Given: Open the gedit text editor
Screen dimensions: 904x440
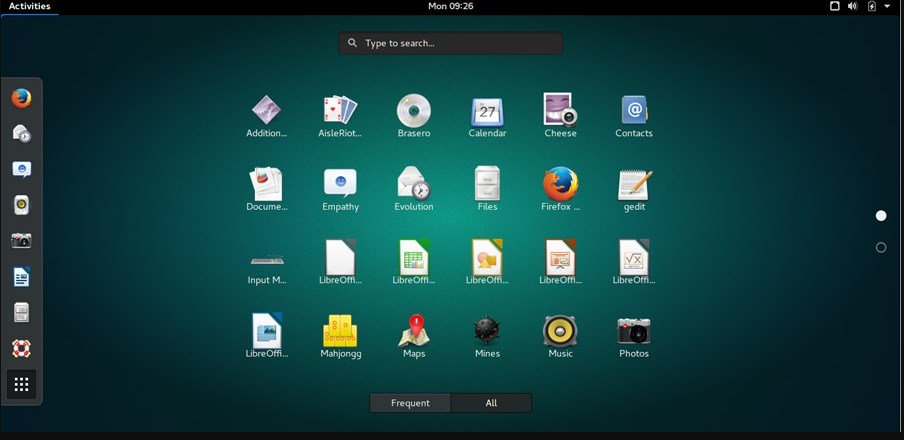Looking at the screenshot, I should pyautogui.click(x=634, y=189).
